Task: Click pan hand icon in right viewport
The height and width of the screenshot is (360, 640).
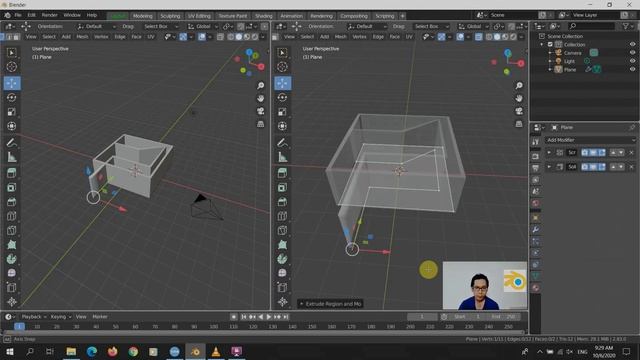Action: 519,98
